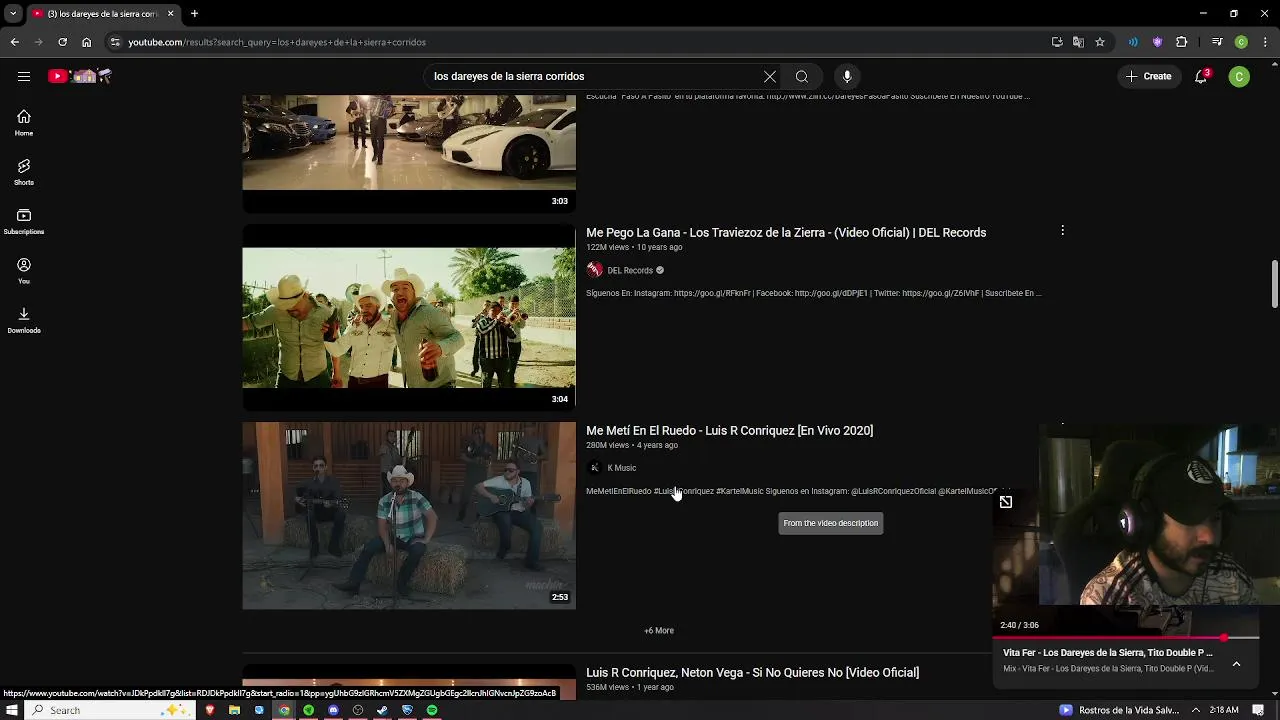
Task: Translate this page icon in address bar
Action: [x=1078, y=42]
